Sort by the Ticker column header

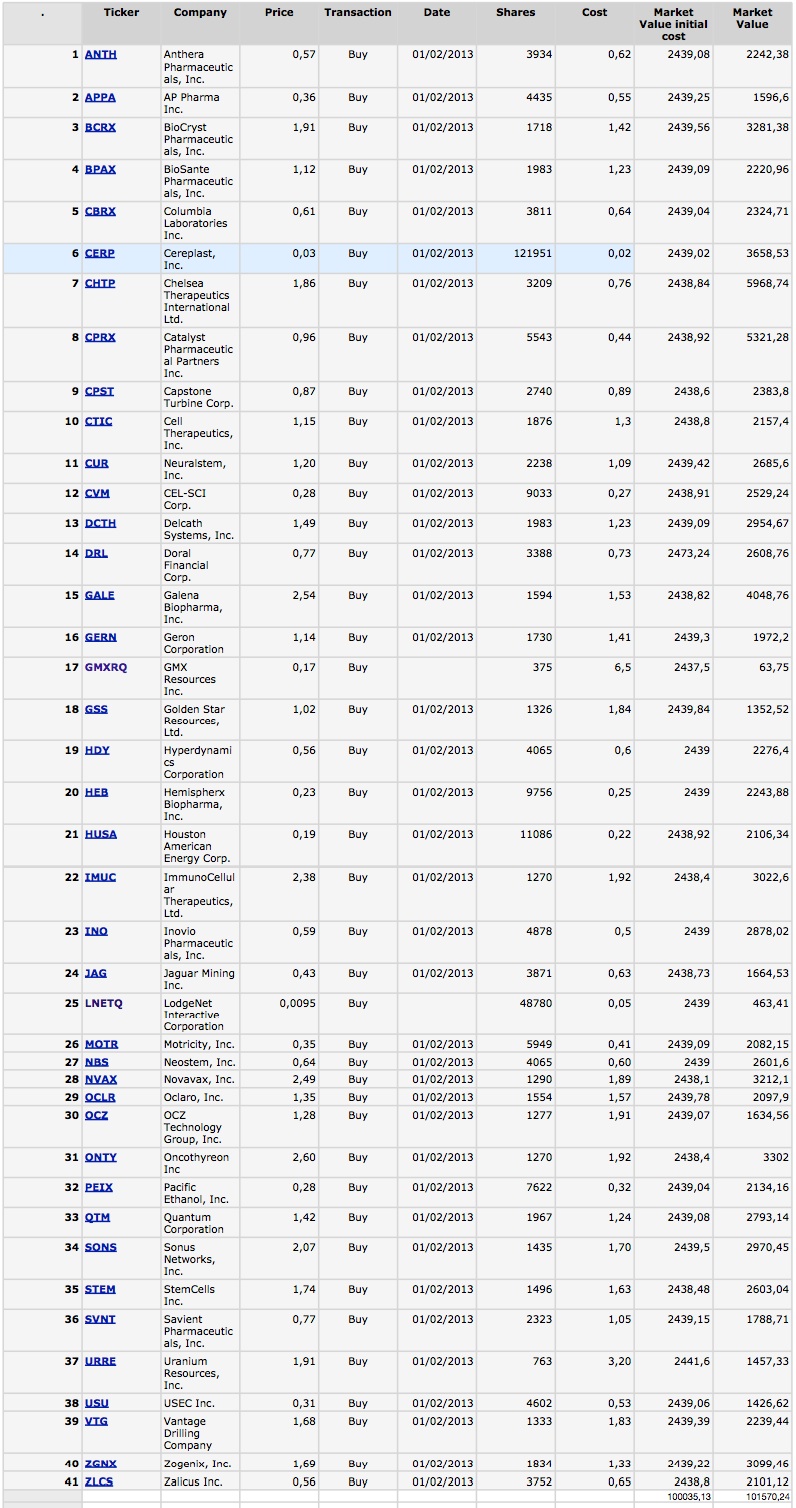tap(121, 13)
